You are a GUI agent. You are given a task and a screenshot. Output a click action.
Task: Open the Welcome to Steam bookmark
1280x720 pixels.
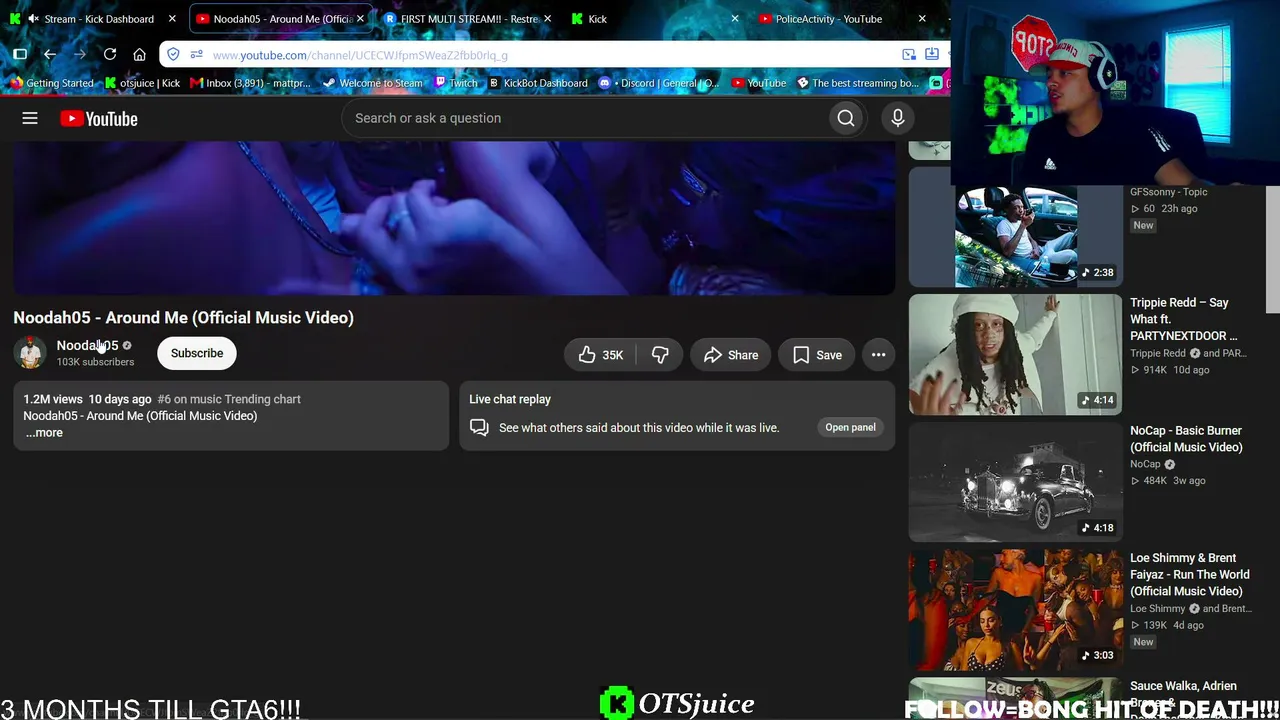tap(372, 83)
